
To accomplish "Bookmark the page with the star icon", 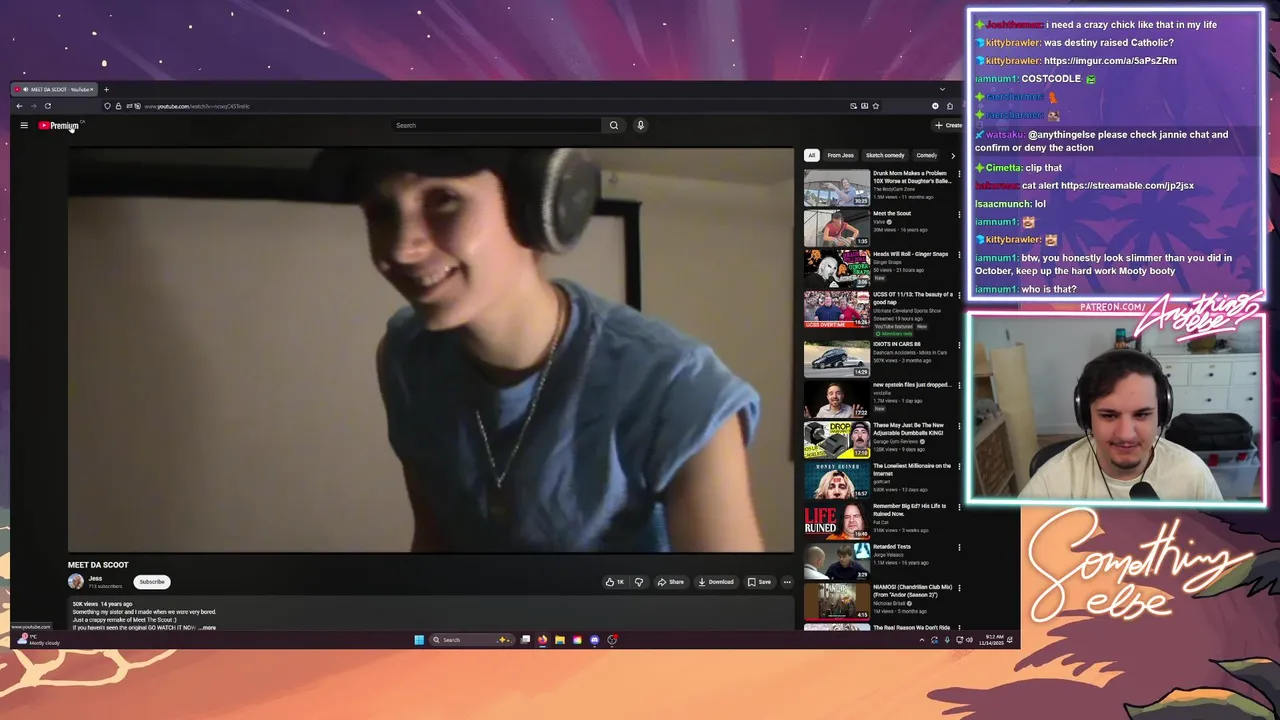I will (x=876, y=106).
